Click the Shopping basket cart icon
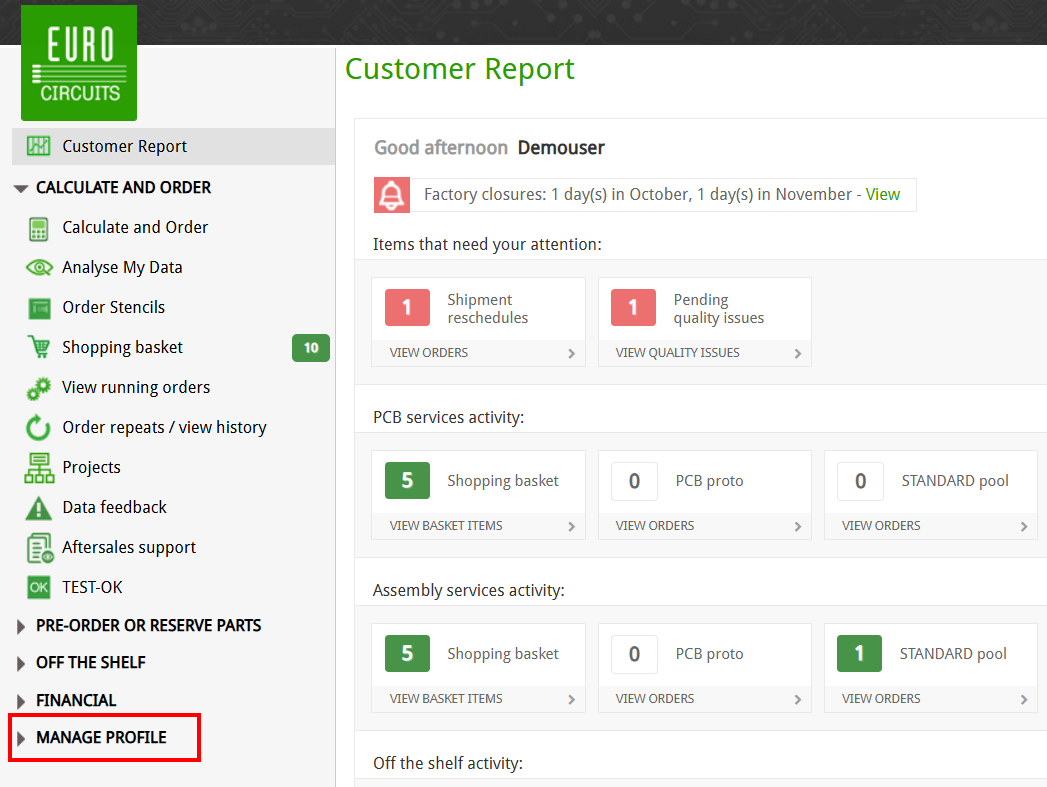Image resolution: width=1047 pixels, height=787 pixels. [x=38, y=348]
